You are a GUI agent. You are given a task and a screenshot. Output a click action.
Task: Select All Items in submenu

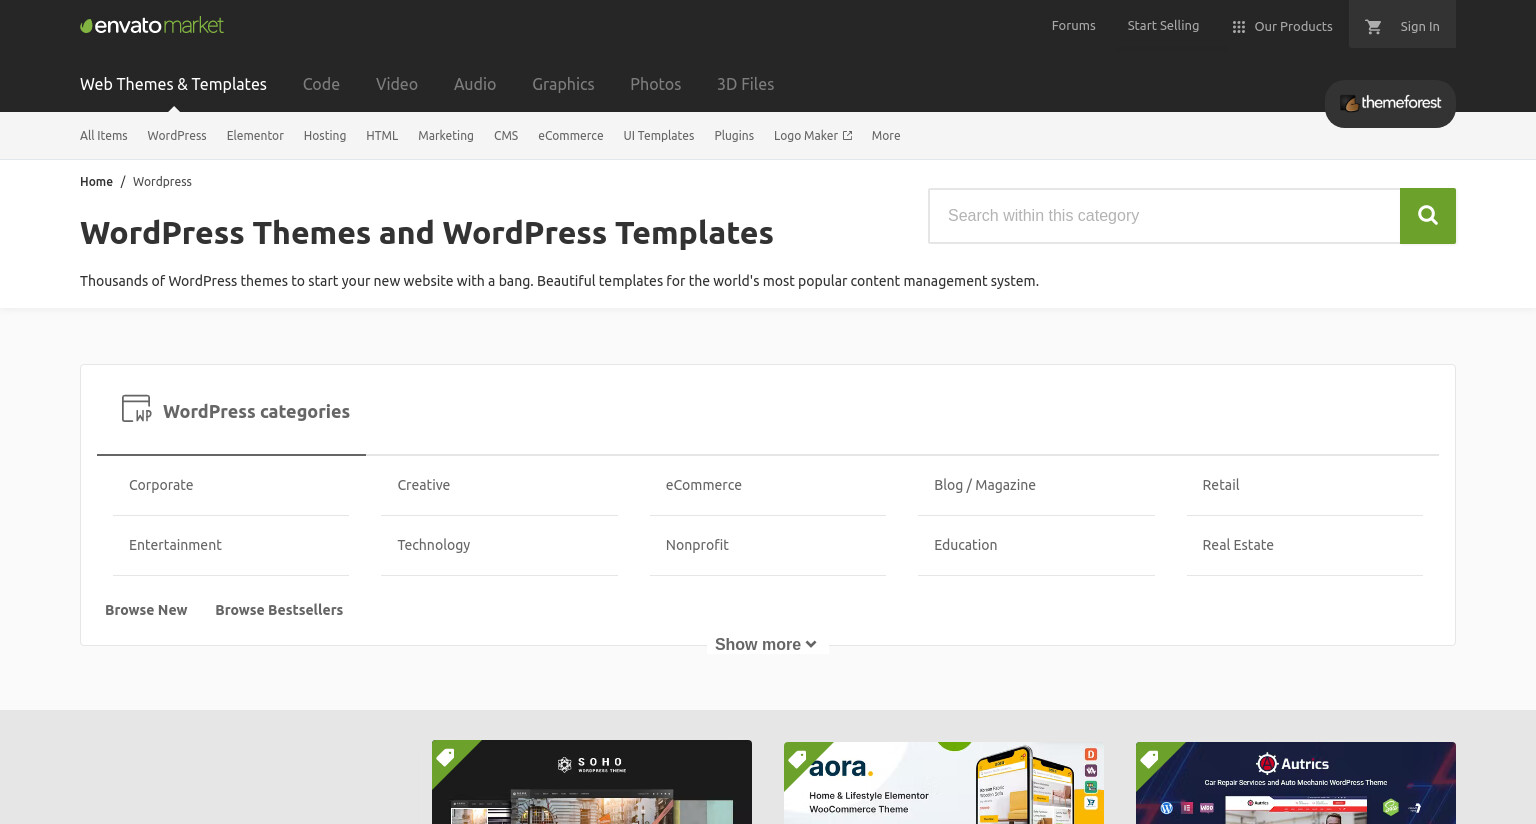[104, 136]
